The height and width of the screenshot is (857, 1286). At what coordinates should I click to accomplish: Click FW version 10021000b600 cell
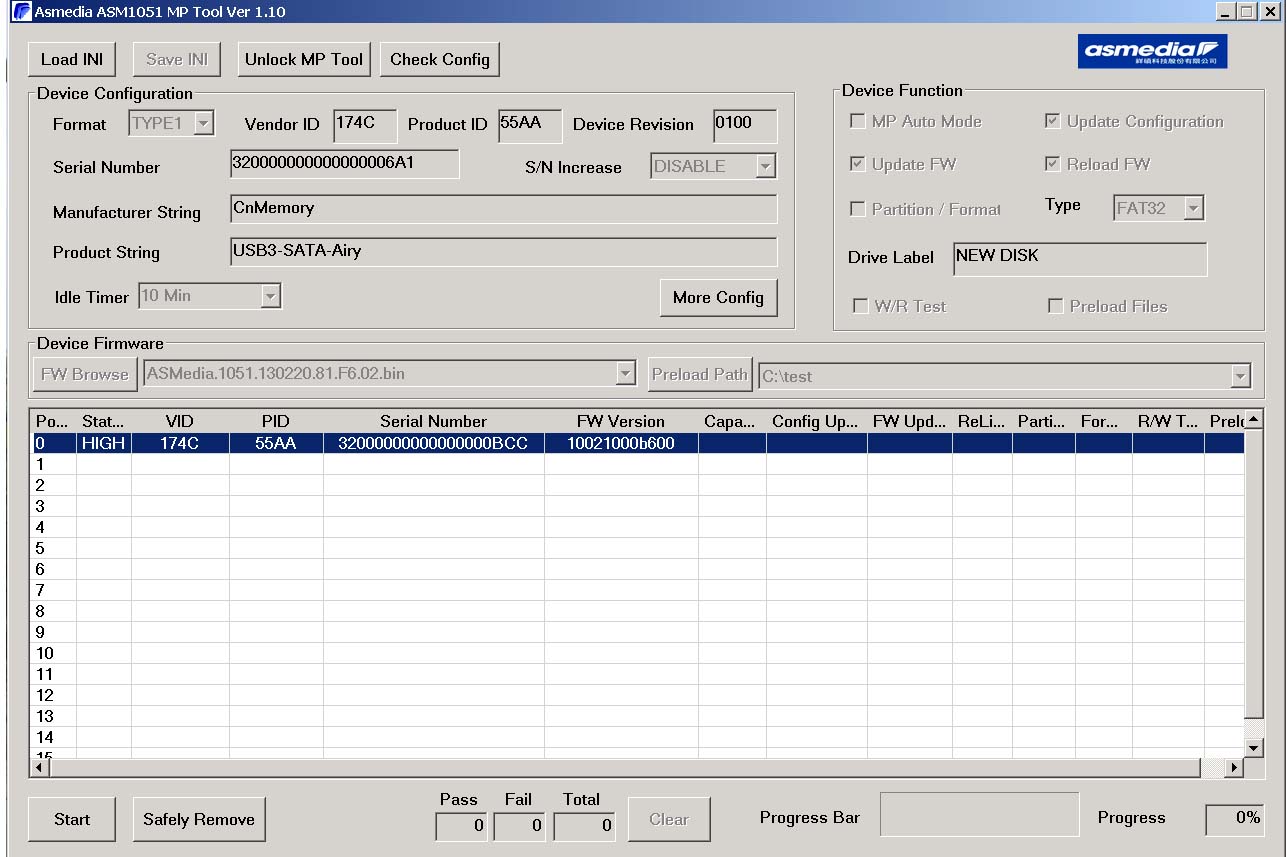(x=621, y=443)
